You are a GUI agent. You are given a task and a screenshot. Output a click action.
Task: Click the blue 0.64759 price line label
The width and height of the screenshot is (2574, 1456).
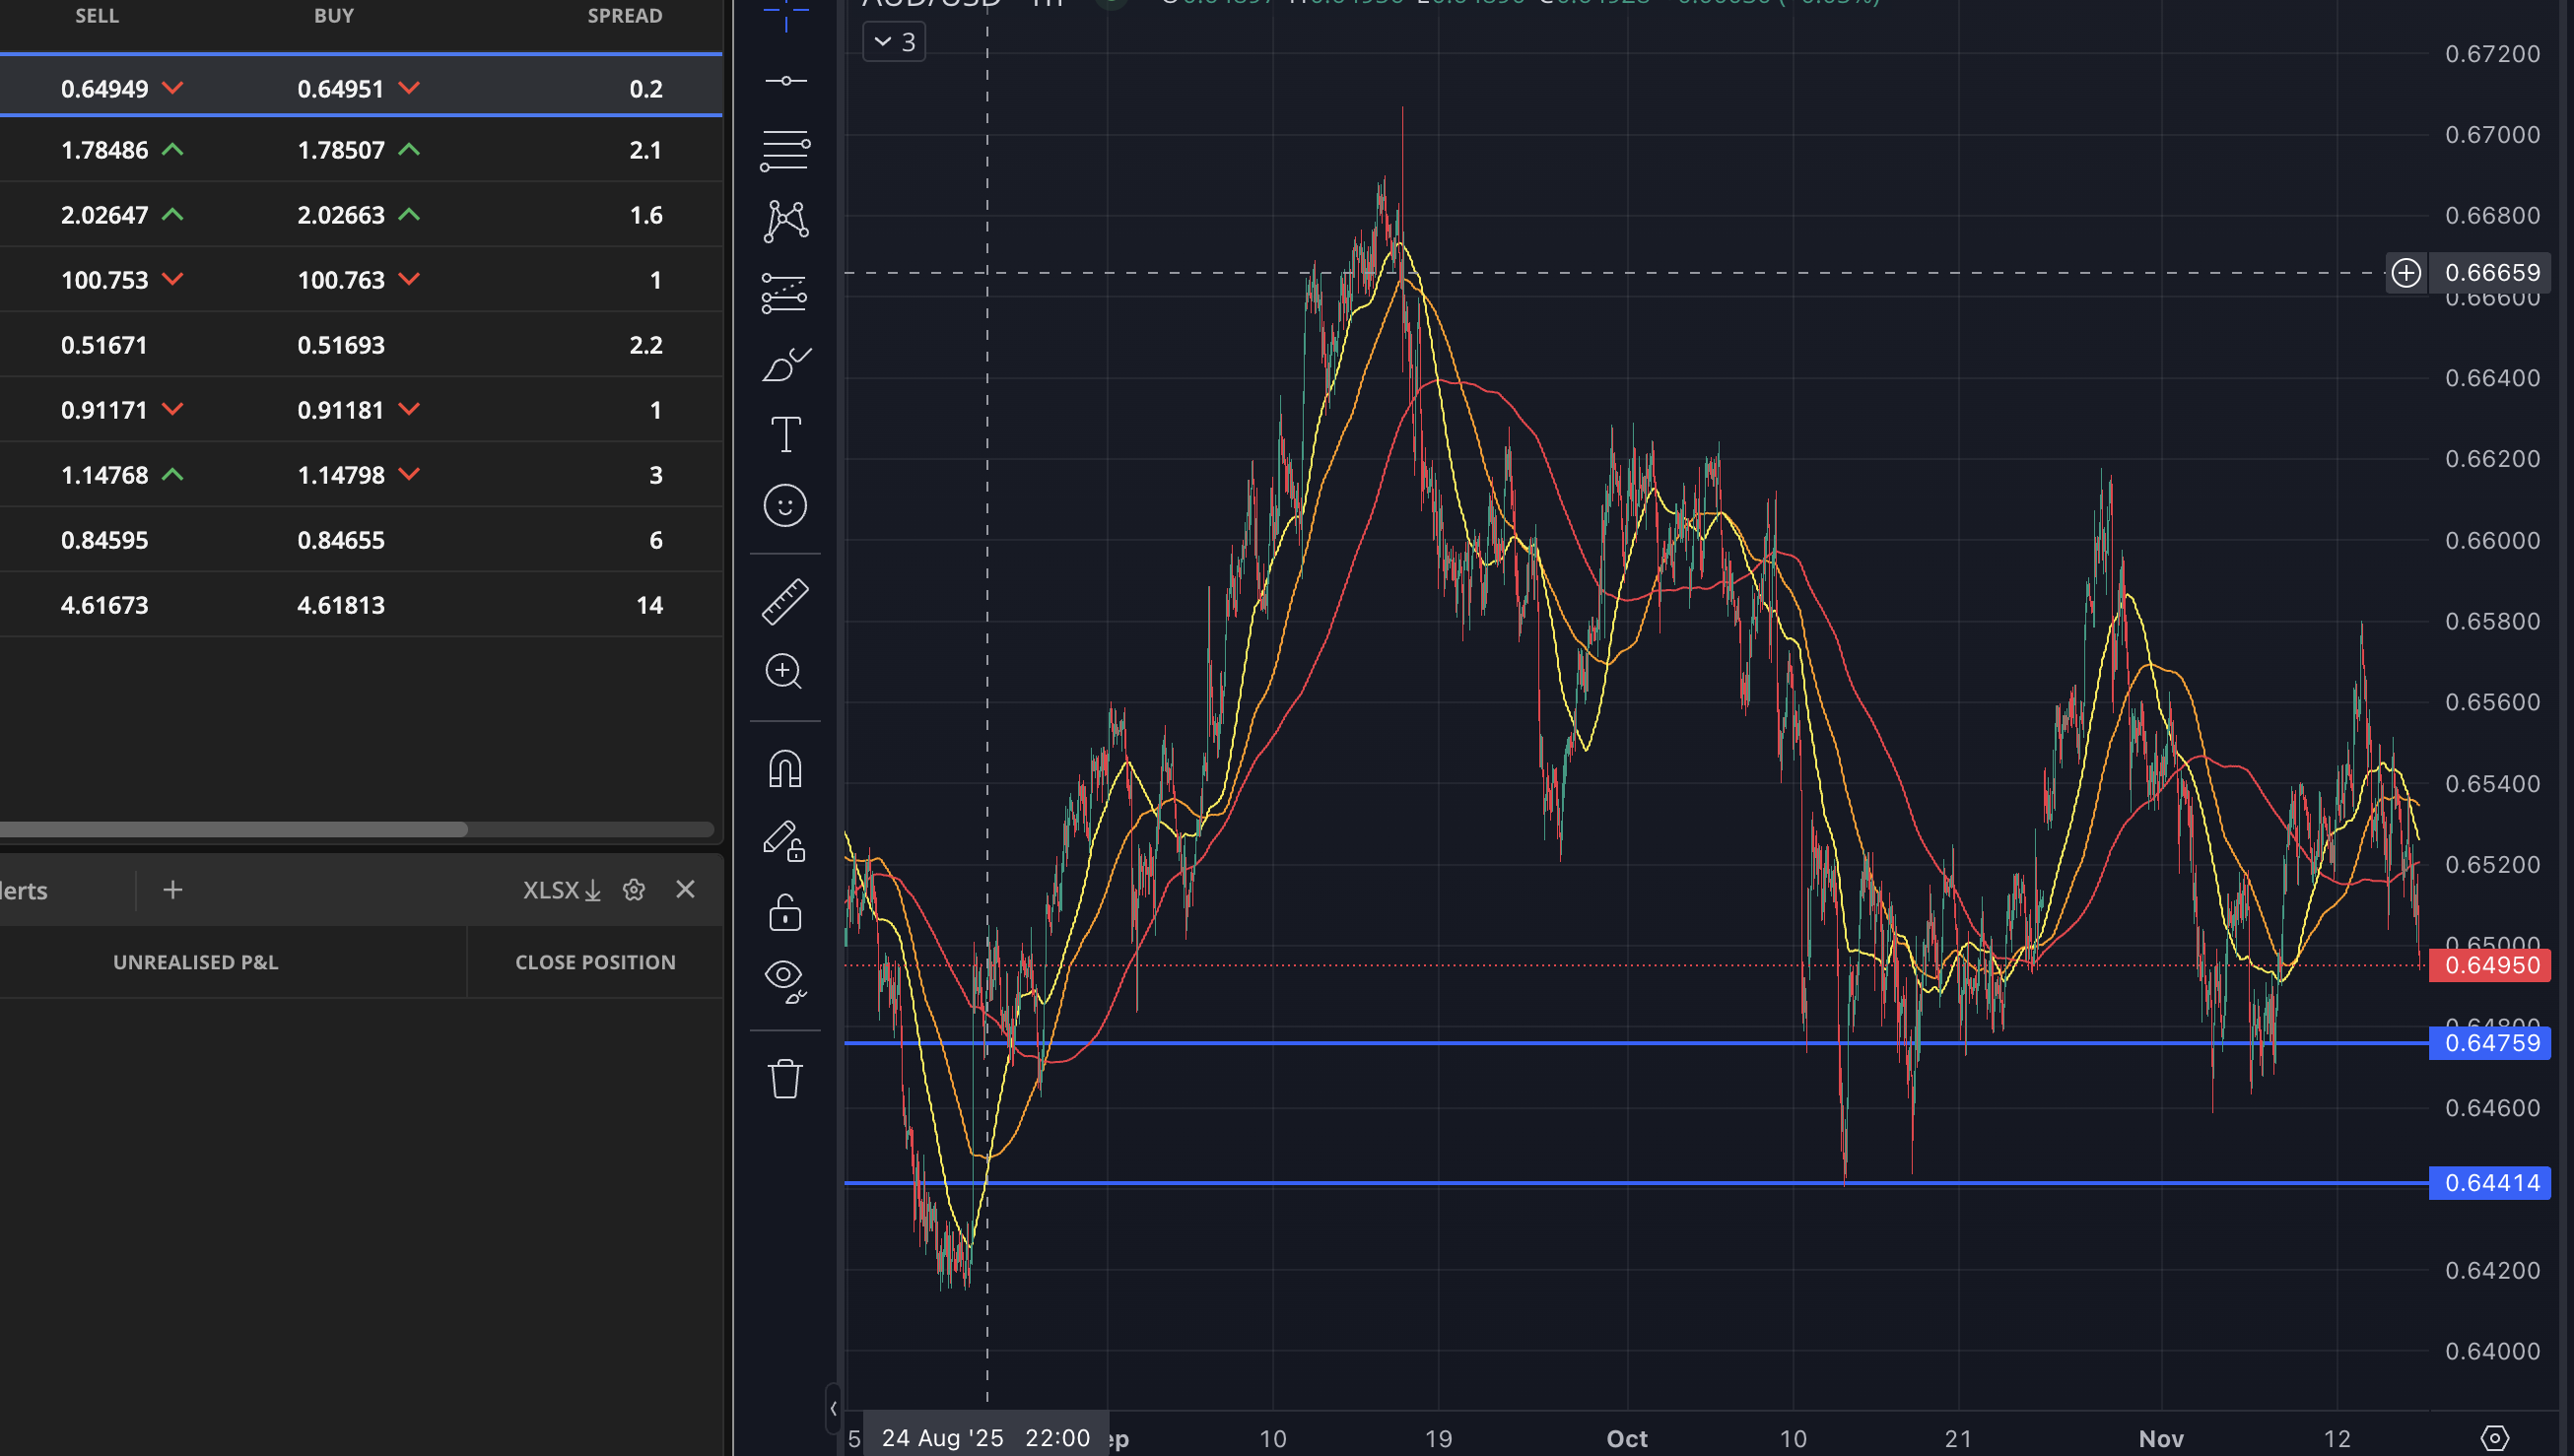pyautogui.click(x=2490, y=1043)
